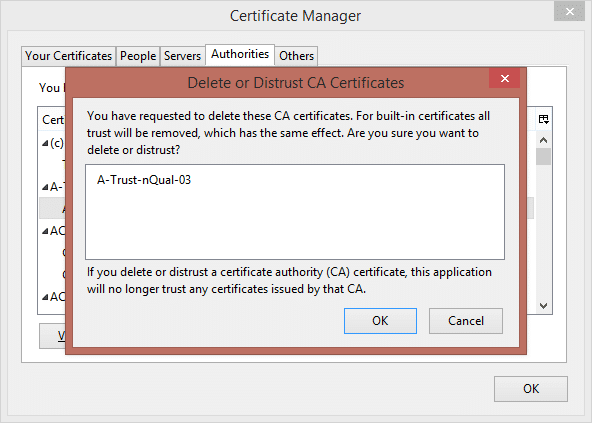The width and height of the screenshot is (592, 423).
Task: Select the Authorities tab
Action: coord(240,55)
